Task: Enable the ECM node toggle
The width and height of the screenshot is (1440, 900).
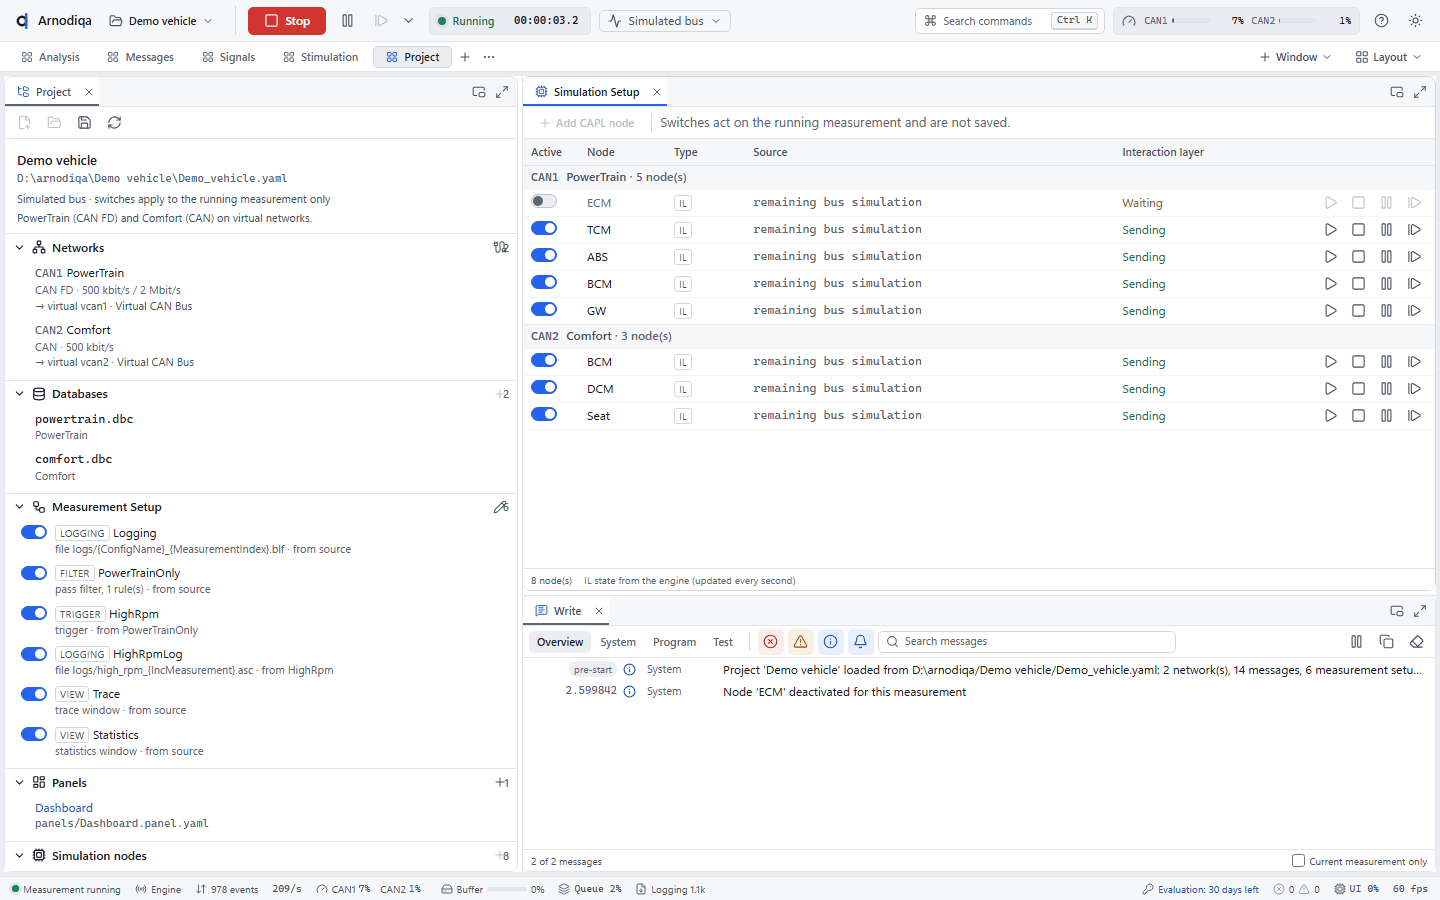Action: point(544,201)
